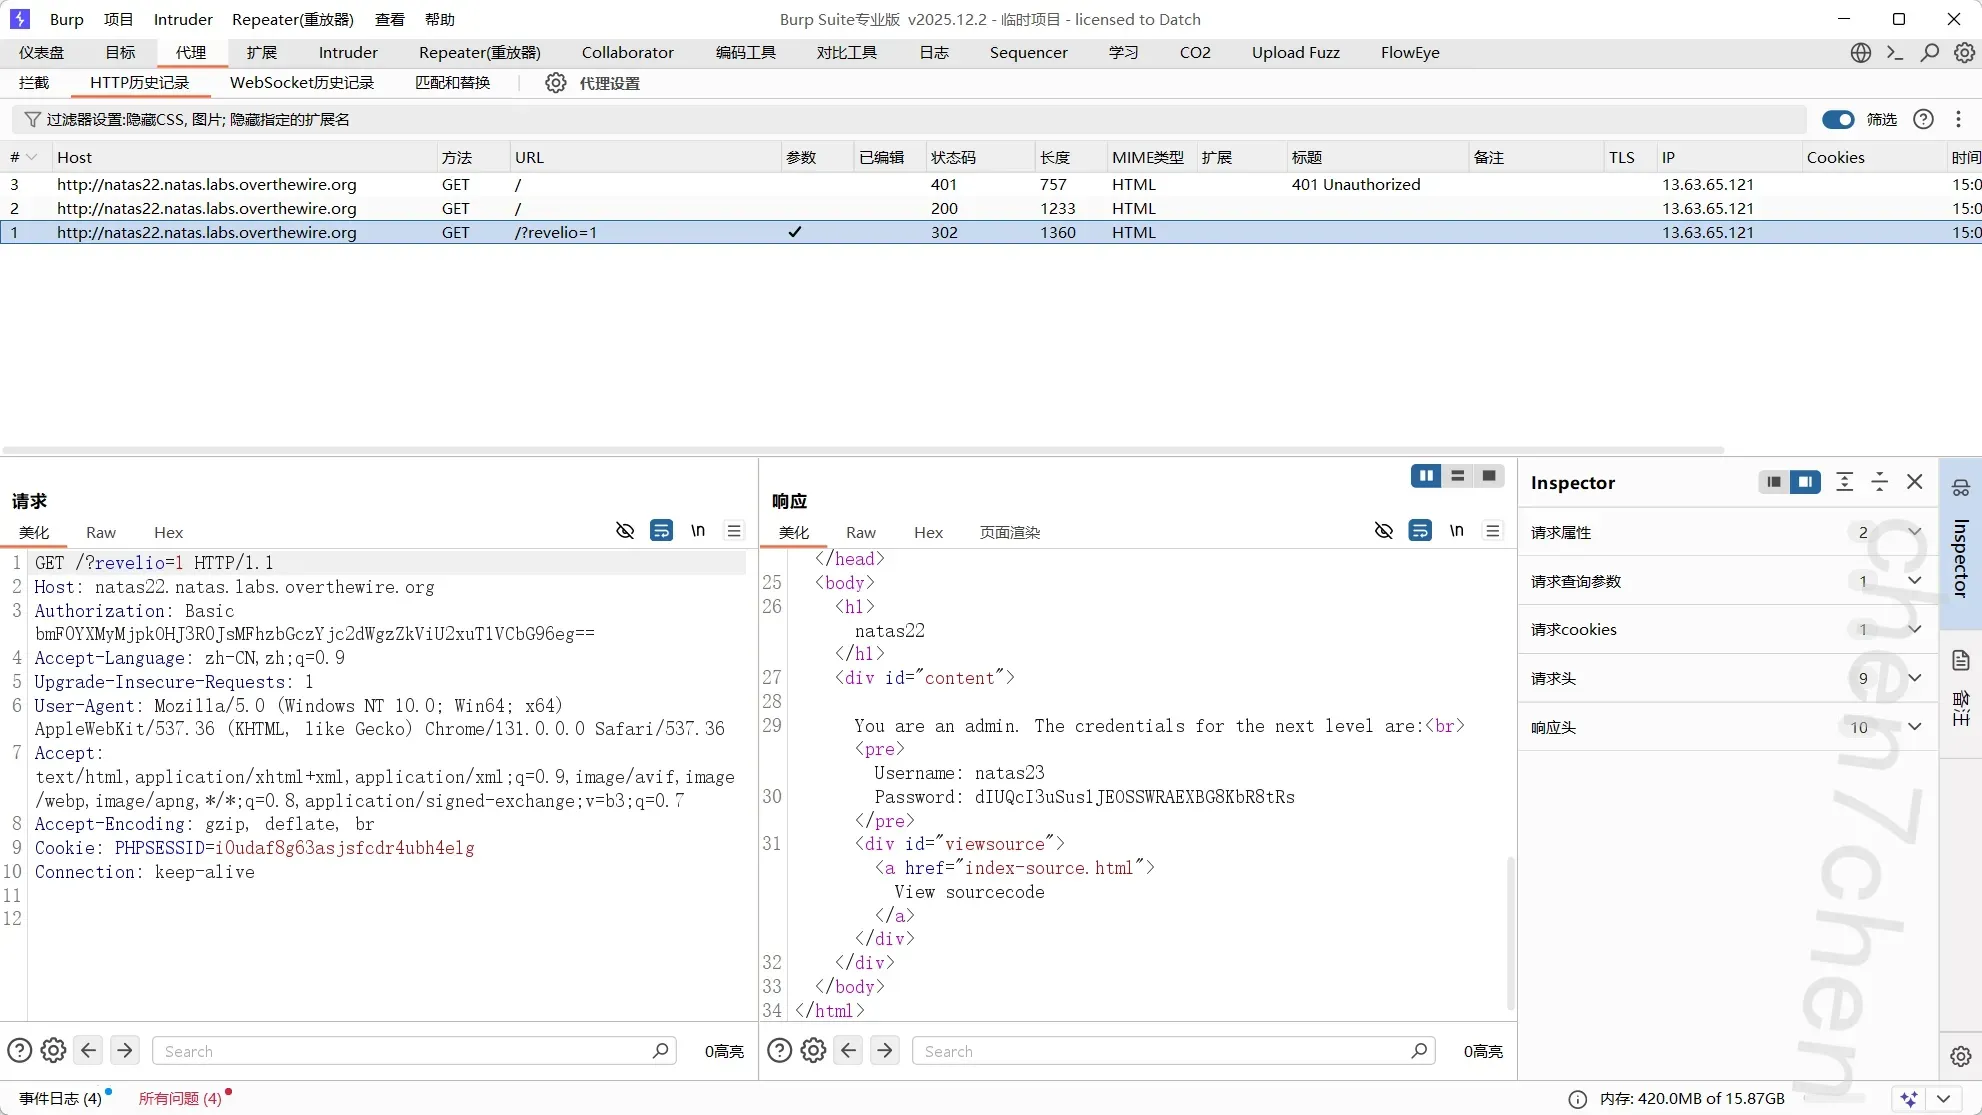Open the 代理设置 proxy settings
The height and width of the screenshot is (1115, 1982).
(x=610, y=83)
